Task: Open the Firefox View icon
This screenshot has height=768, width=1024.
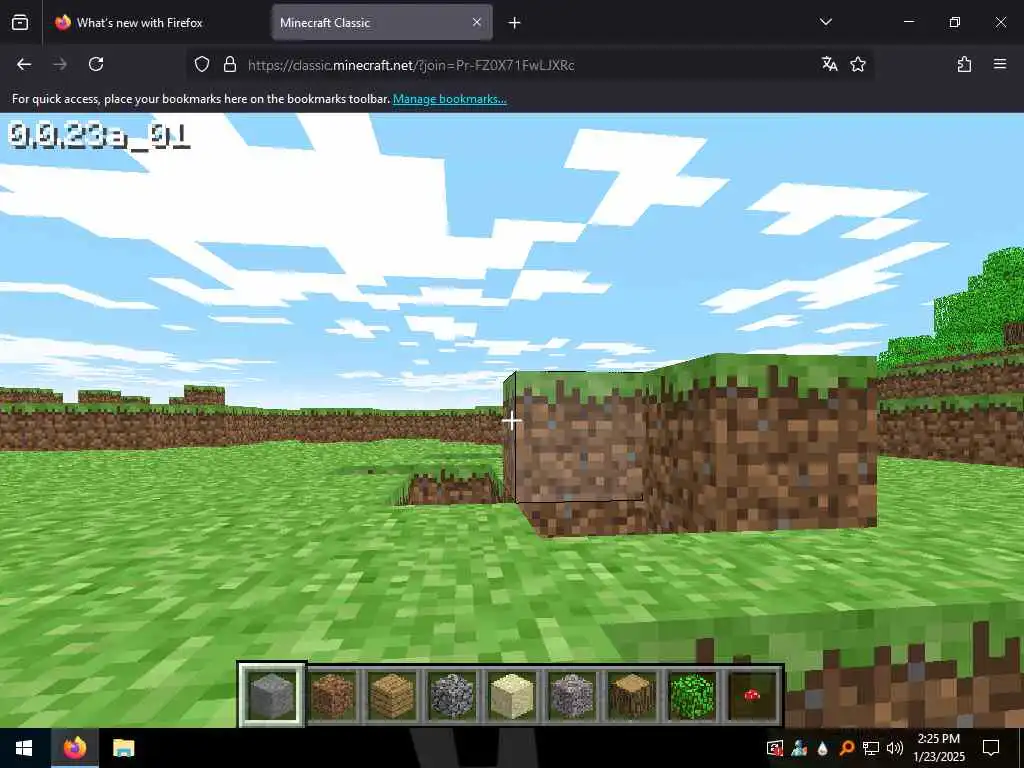Action: pos(20,22)
